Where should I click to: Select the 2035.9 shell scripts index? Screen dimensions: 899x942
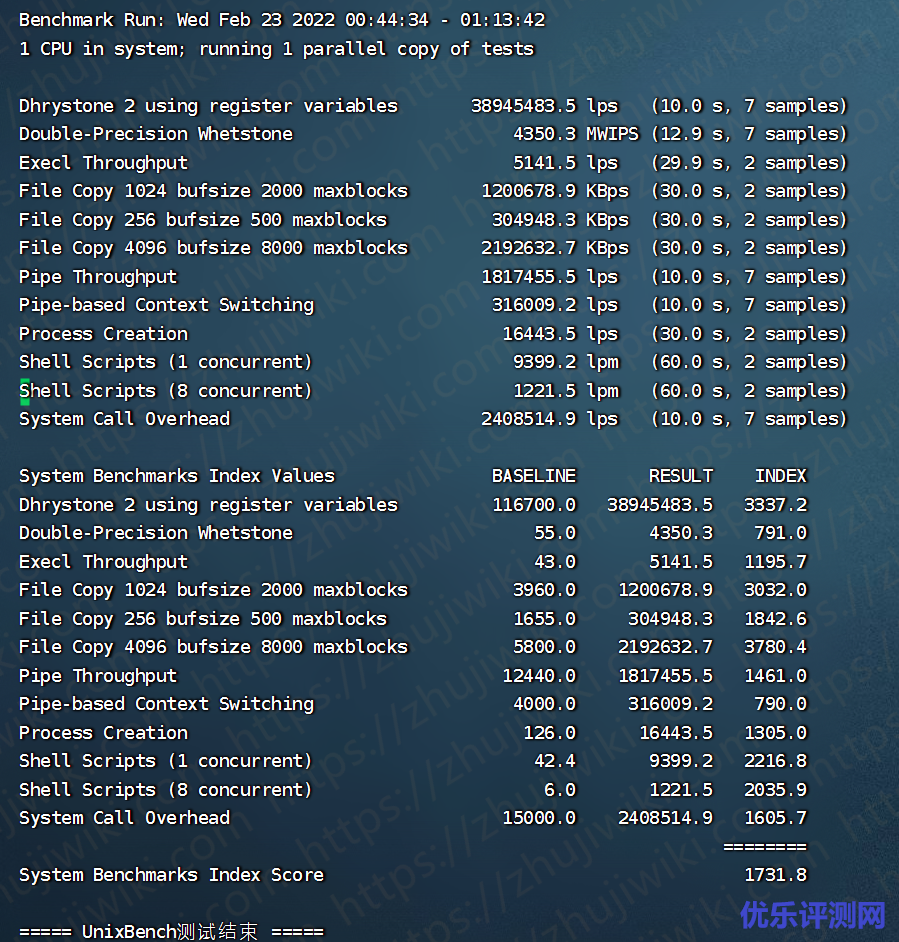(775, 791)
